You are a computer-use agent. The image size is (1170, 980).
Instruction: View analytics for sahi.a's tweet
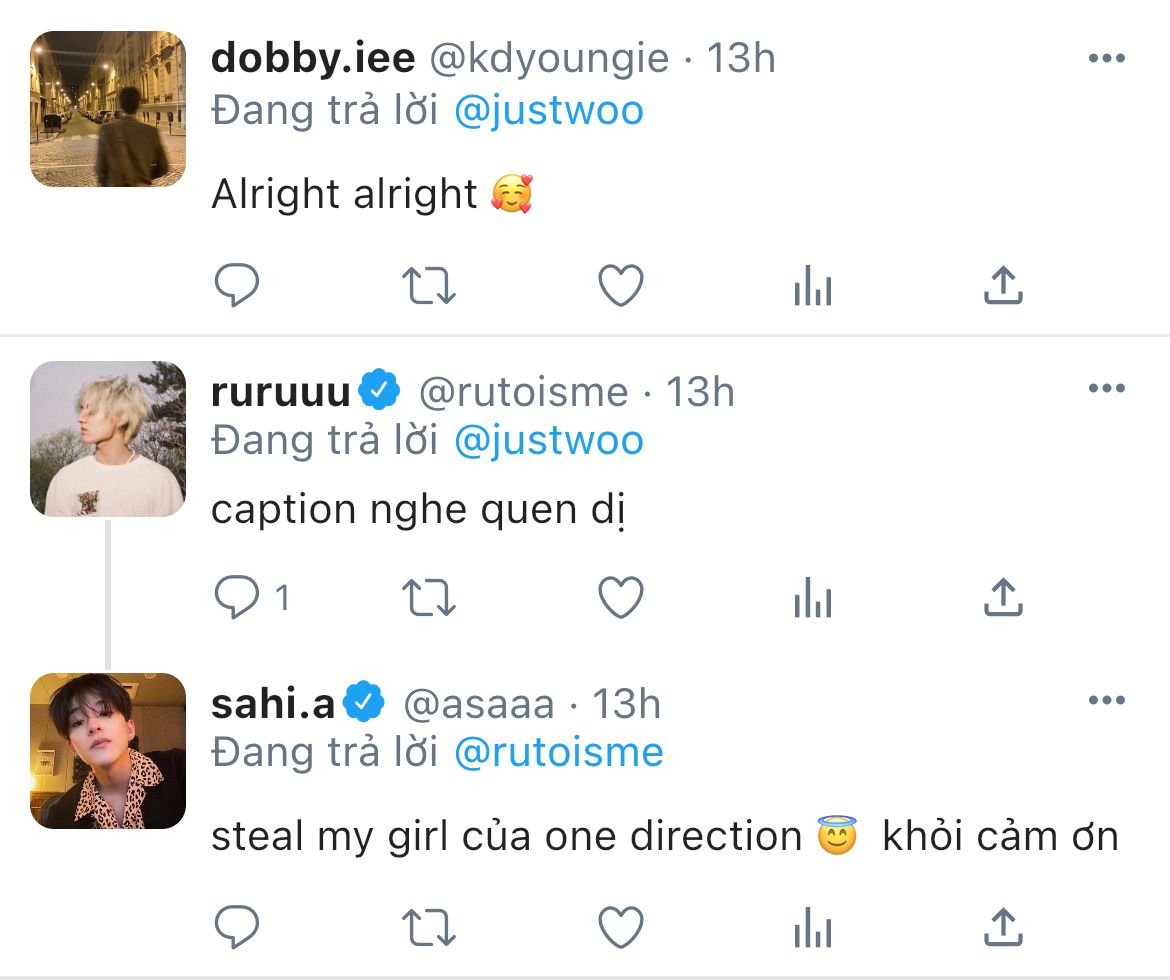pos(812,928)
